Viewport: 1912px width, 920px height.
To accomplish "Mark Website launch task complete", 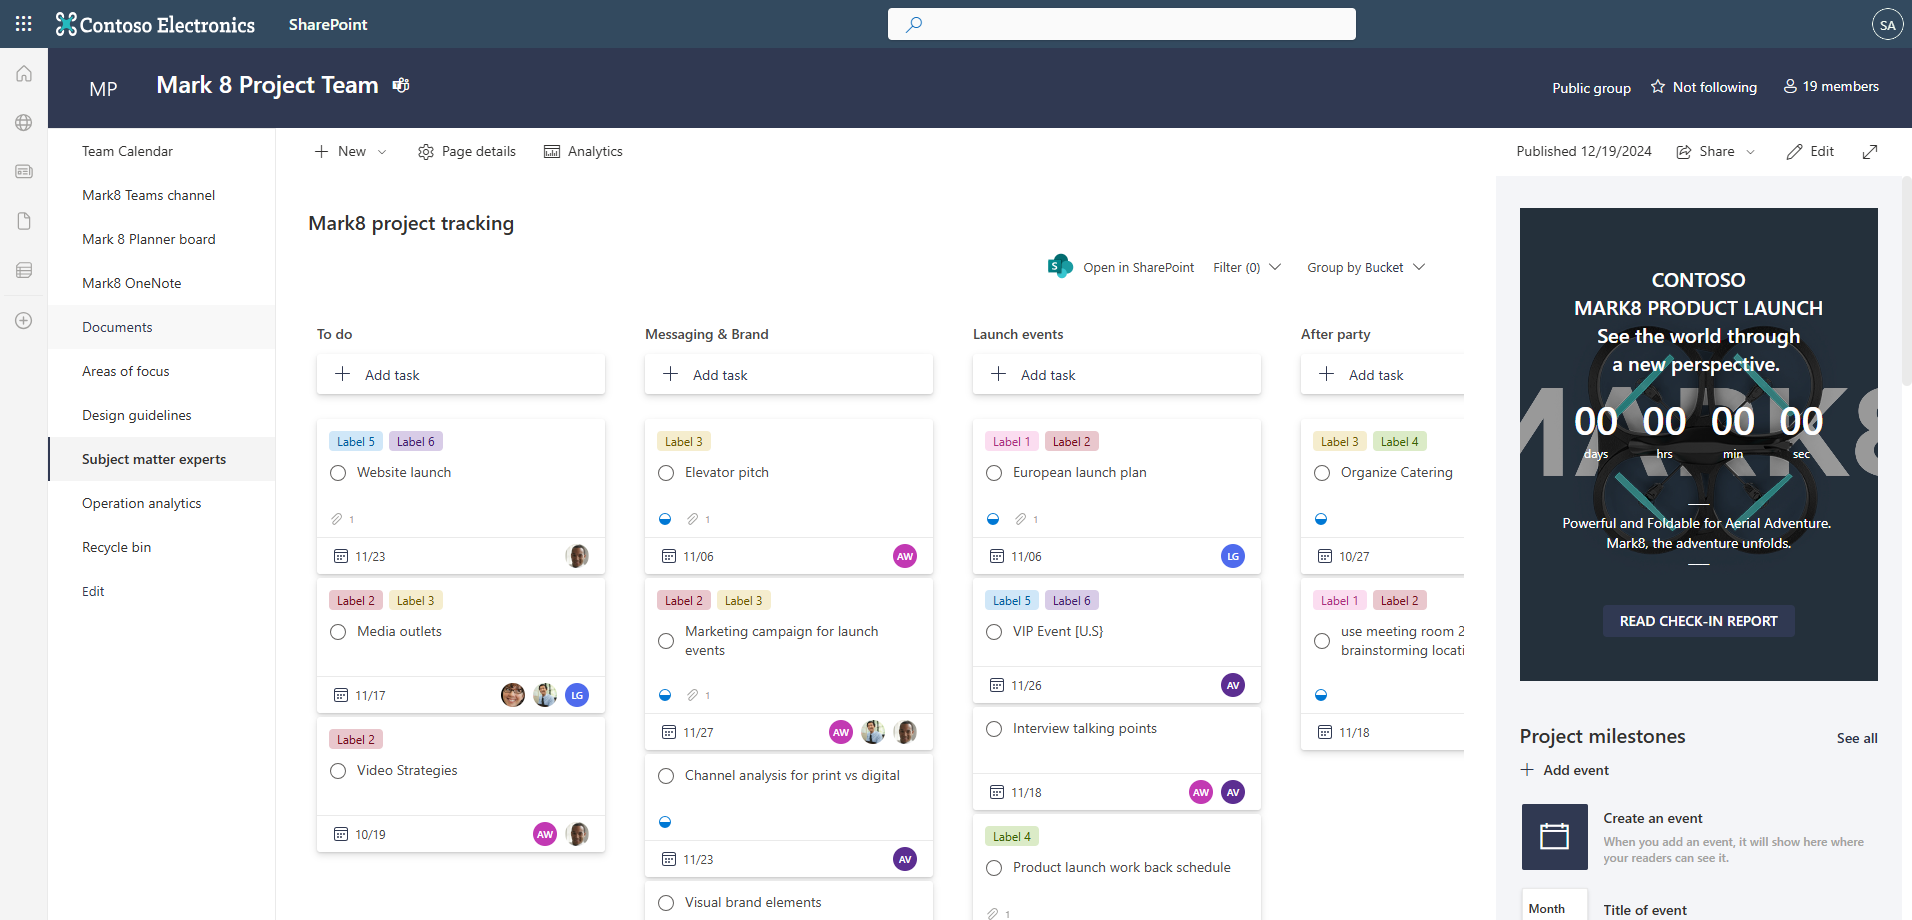I will coord(338,473).
